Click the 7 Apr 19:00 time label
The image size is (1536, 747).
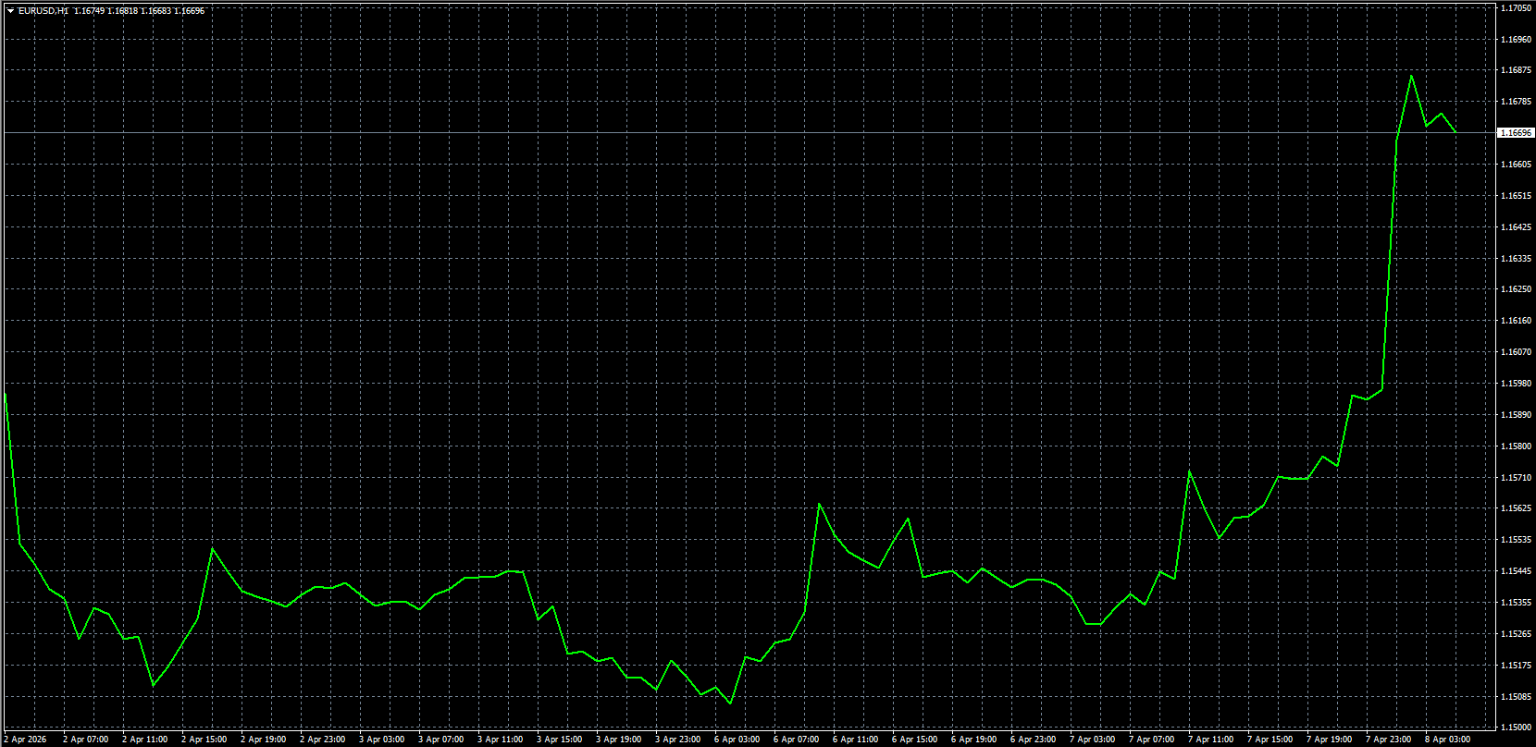click(1331, 740)
